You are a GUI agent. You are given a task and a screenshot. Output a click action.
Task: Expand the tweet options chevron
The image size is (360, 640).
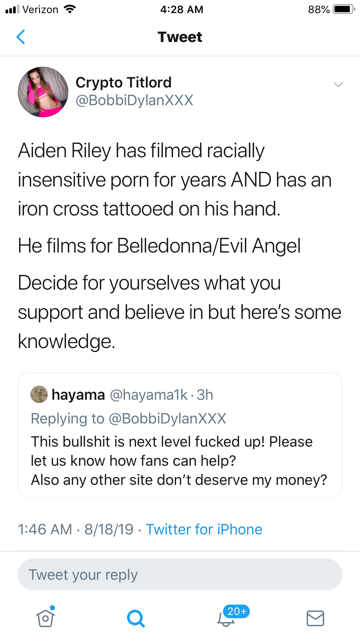338,84
